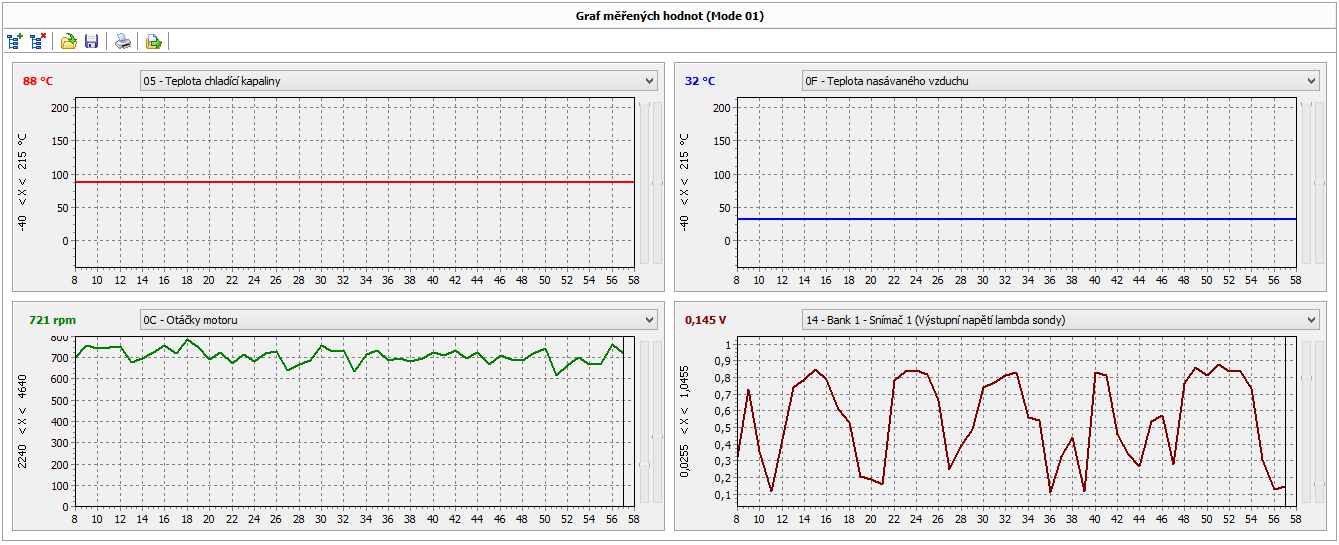The width and height of the screenshot is (1339, 545).
Task: Expand the '0C - Otáčky motoru' parameter dropdown
Action: tap(398, 320)
